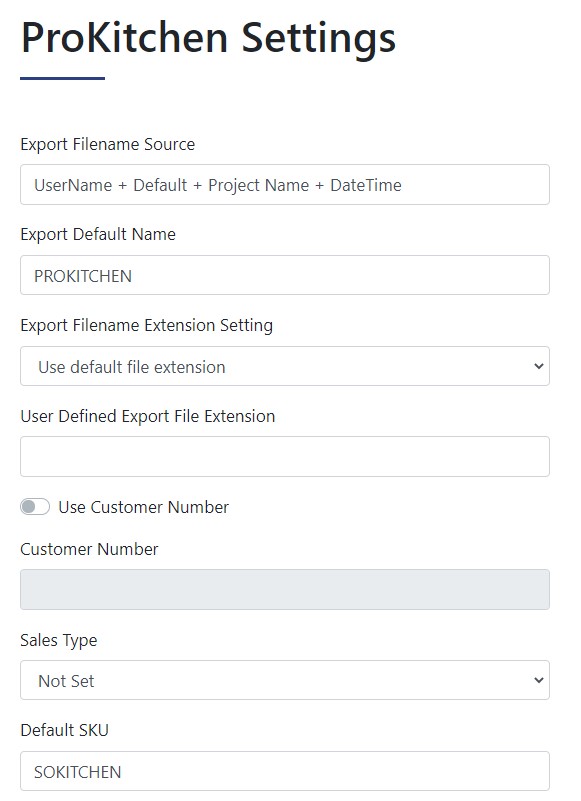581x801 pixels.
Task: Open the Export Filename Extension Setting dropdown
Action: (x=285, y=366)
